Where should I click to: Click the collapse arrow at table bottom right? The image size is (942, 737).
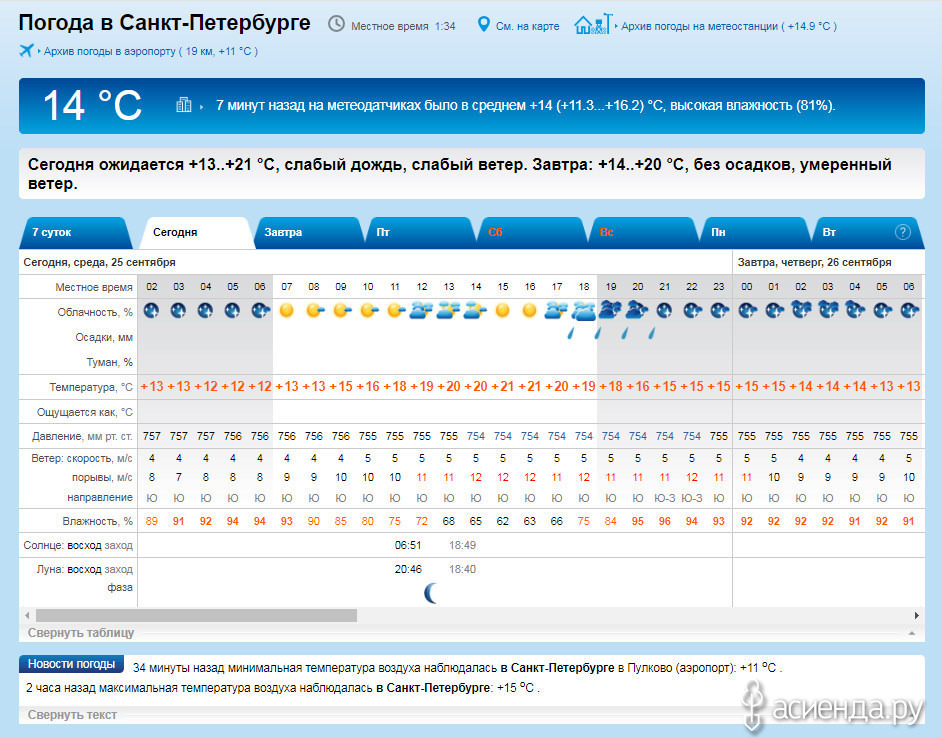912,633
